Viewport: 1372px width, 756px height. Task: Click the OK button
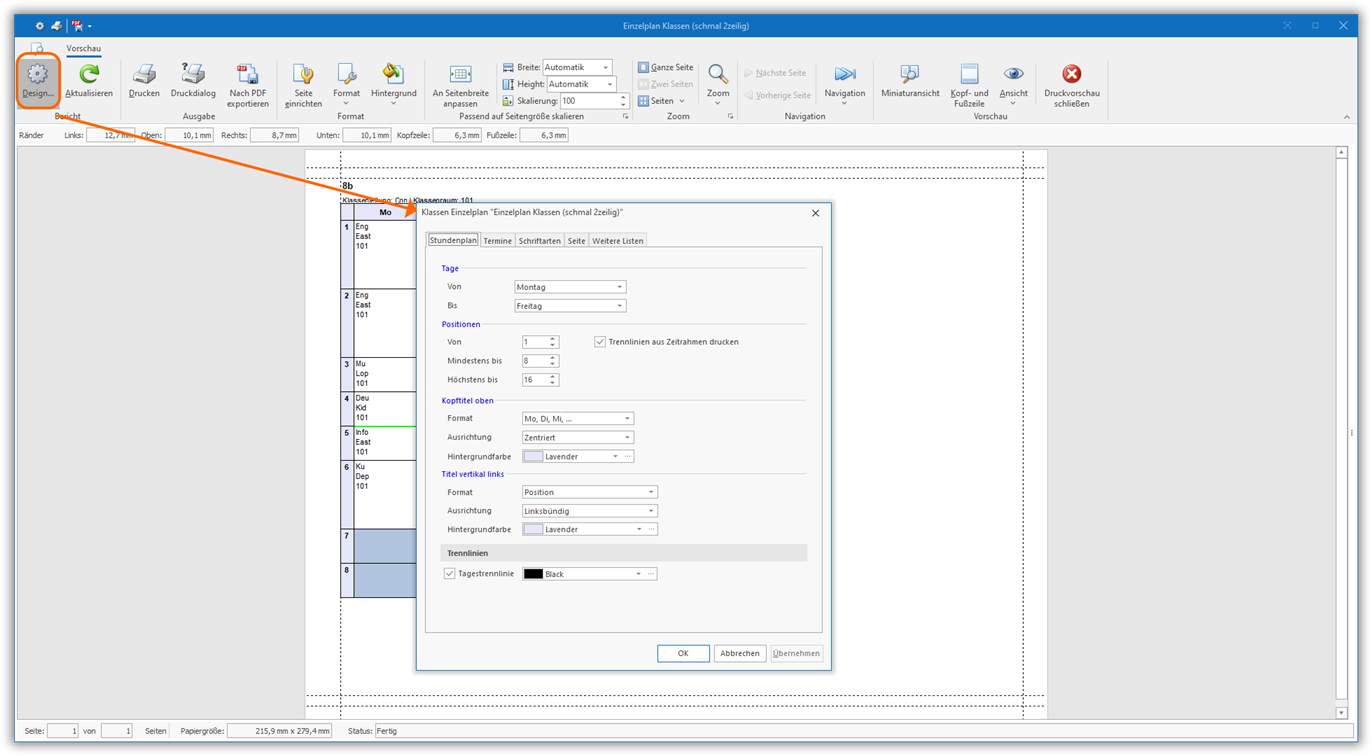point(683,653)
